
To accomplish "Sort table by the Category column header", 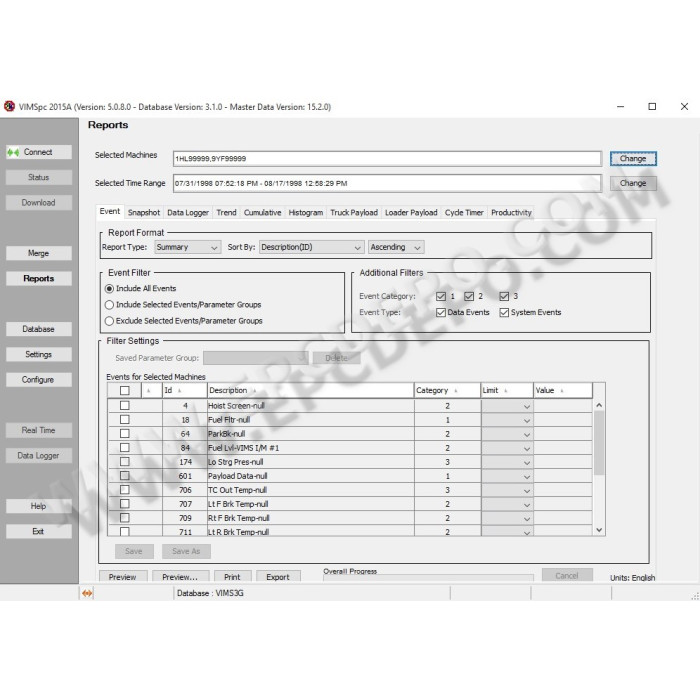I will 447,391.
